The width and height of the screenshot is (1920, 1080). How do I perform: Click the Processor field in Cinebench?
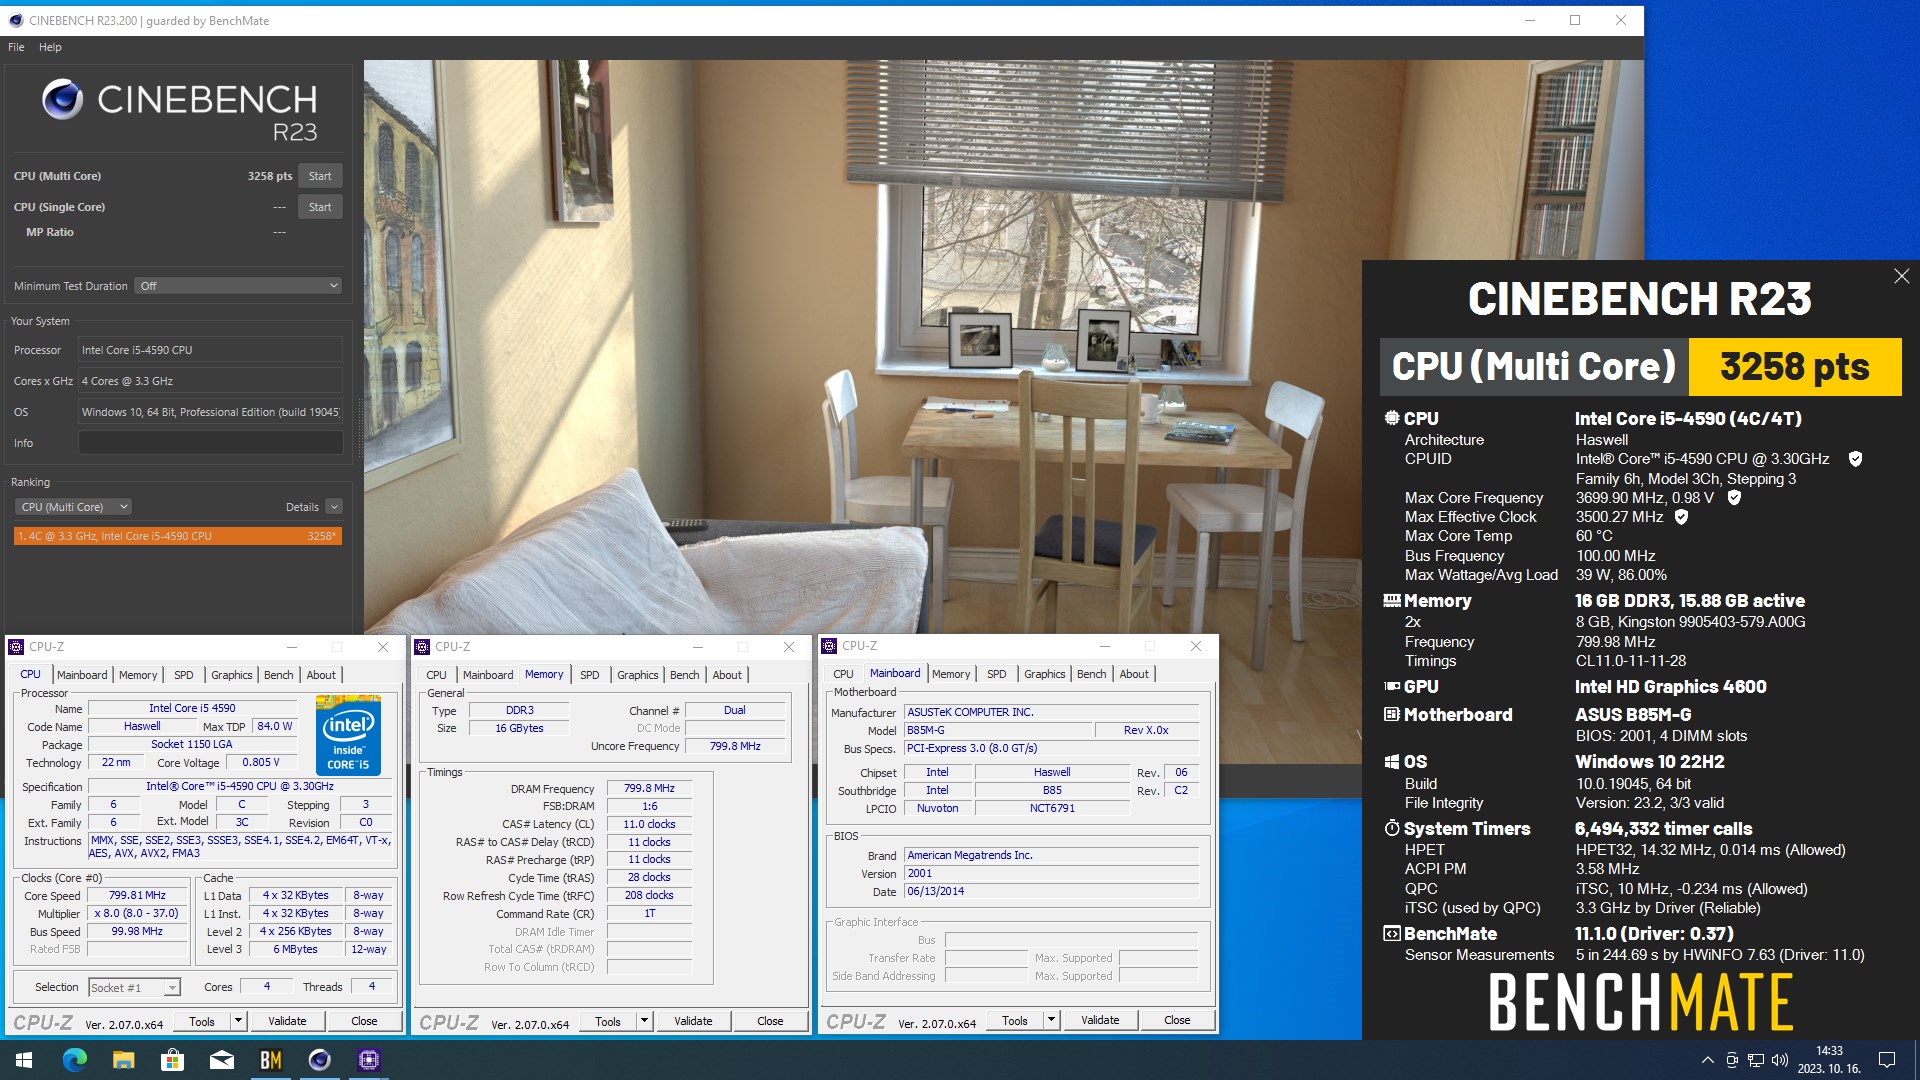[210, 350]
